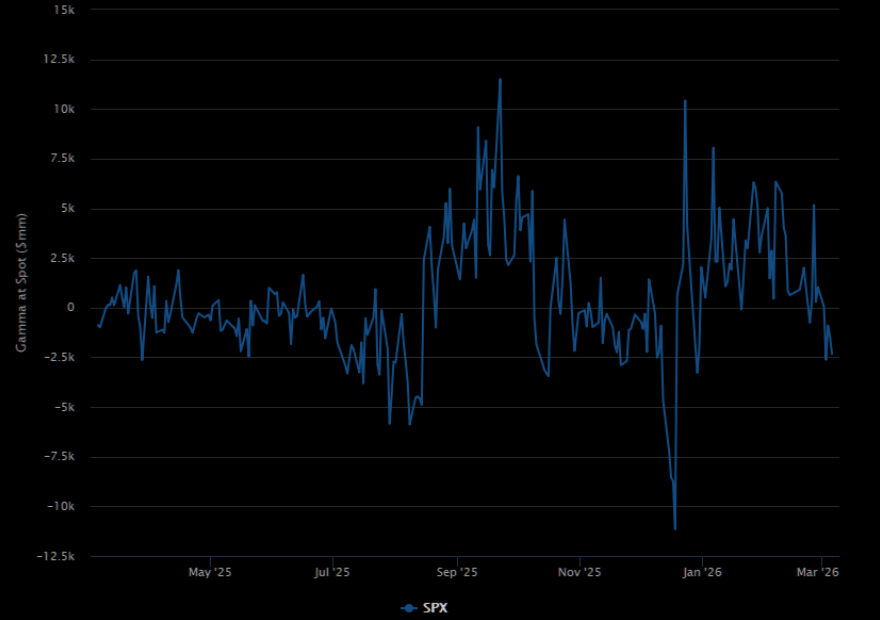The width and height of the screenshot is (880, 620).
Task: Click the Nov '25 x-axis label
Action: click(580, 573)
